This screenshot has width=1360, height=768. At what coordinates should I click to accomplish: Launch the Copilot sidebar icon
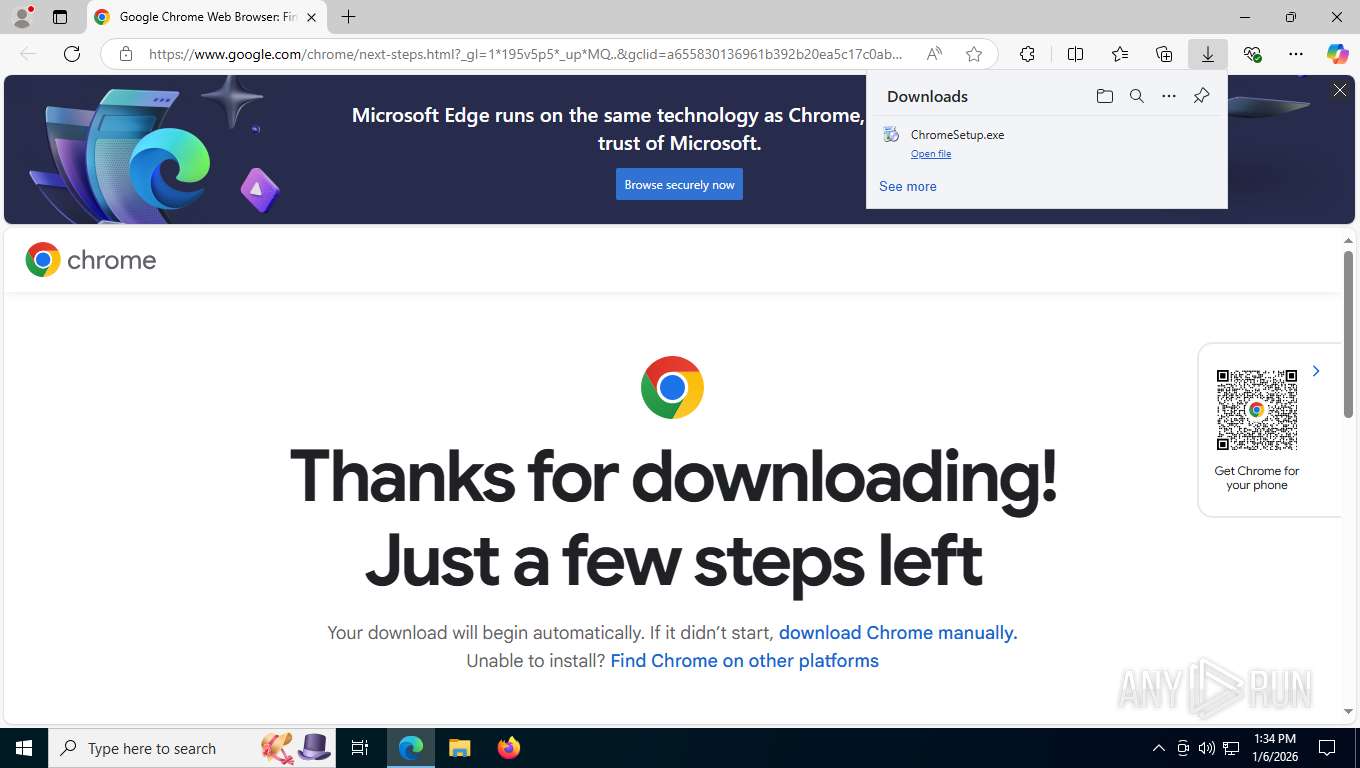pyautogui.click(x=1338, y=54)
